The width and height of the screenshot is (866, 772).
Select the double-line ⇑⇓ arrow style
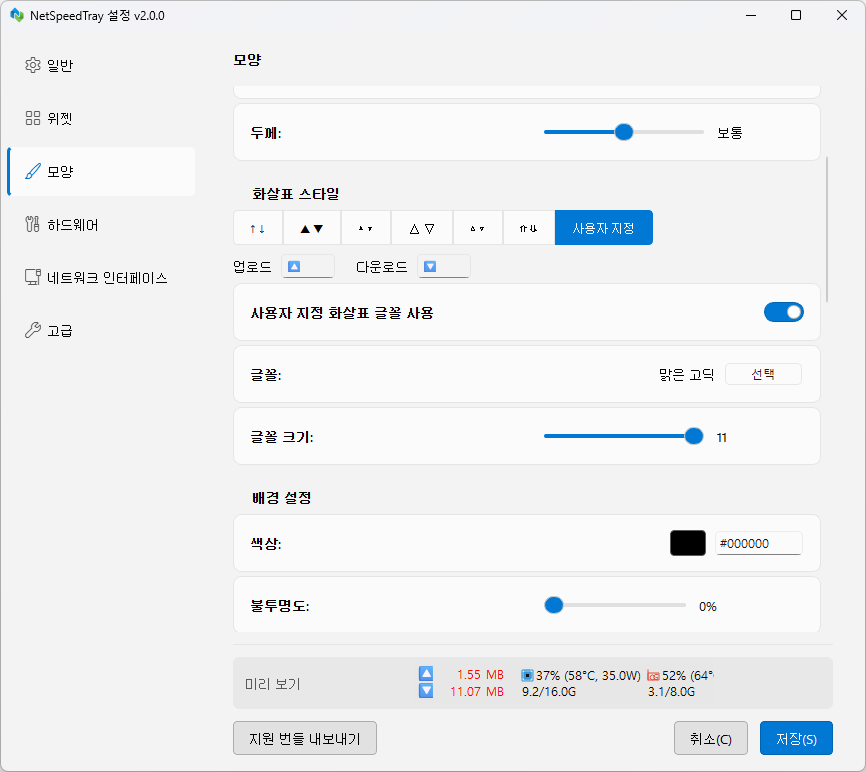tap(529, 228)
